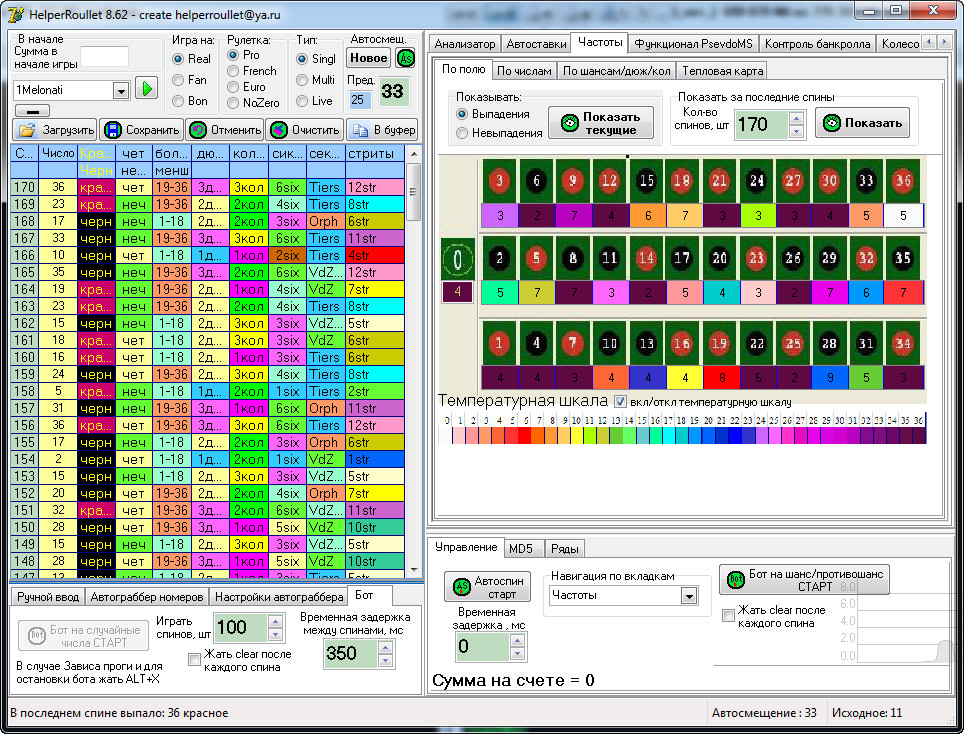Click the green zero roulette cell
Viewport: 964px width, 734px height.
point(457,258)
